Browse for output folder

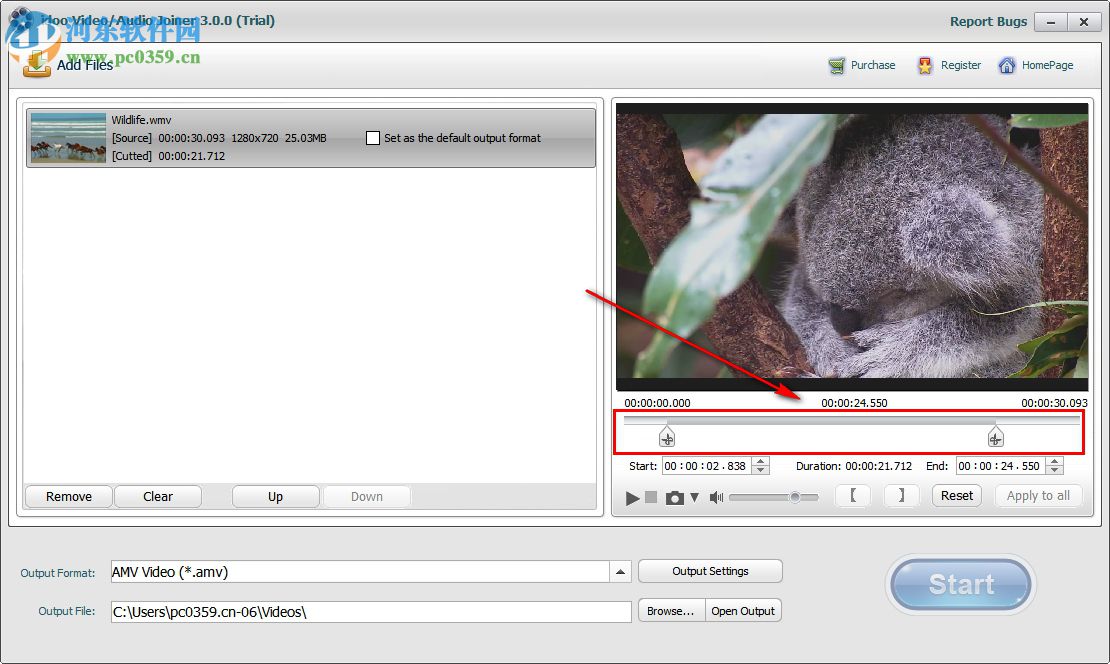[671, 611]
